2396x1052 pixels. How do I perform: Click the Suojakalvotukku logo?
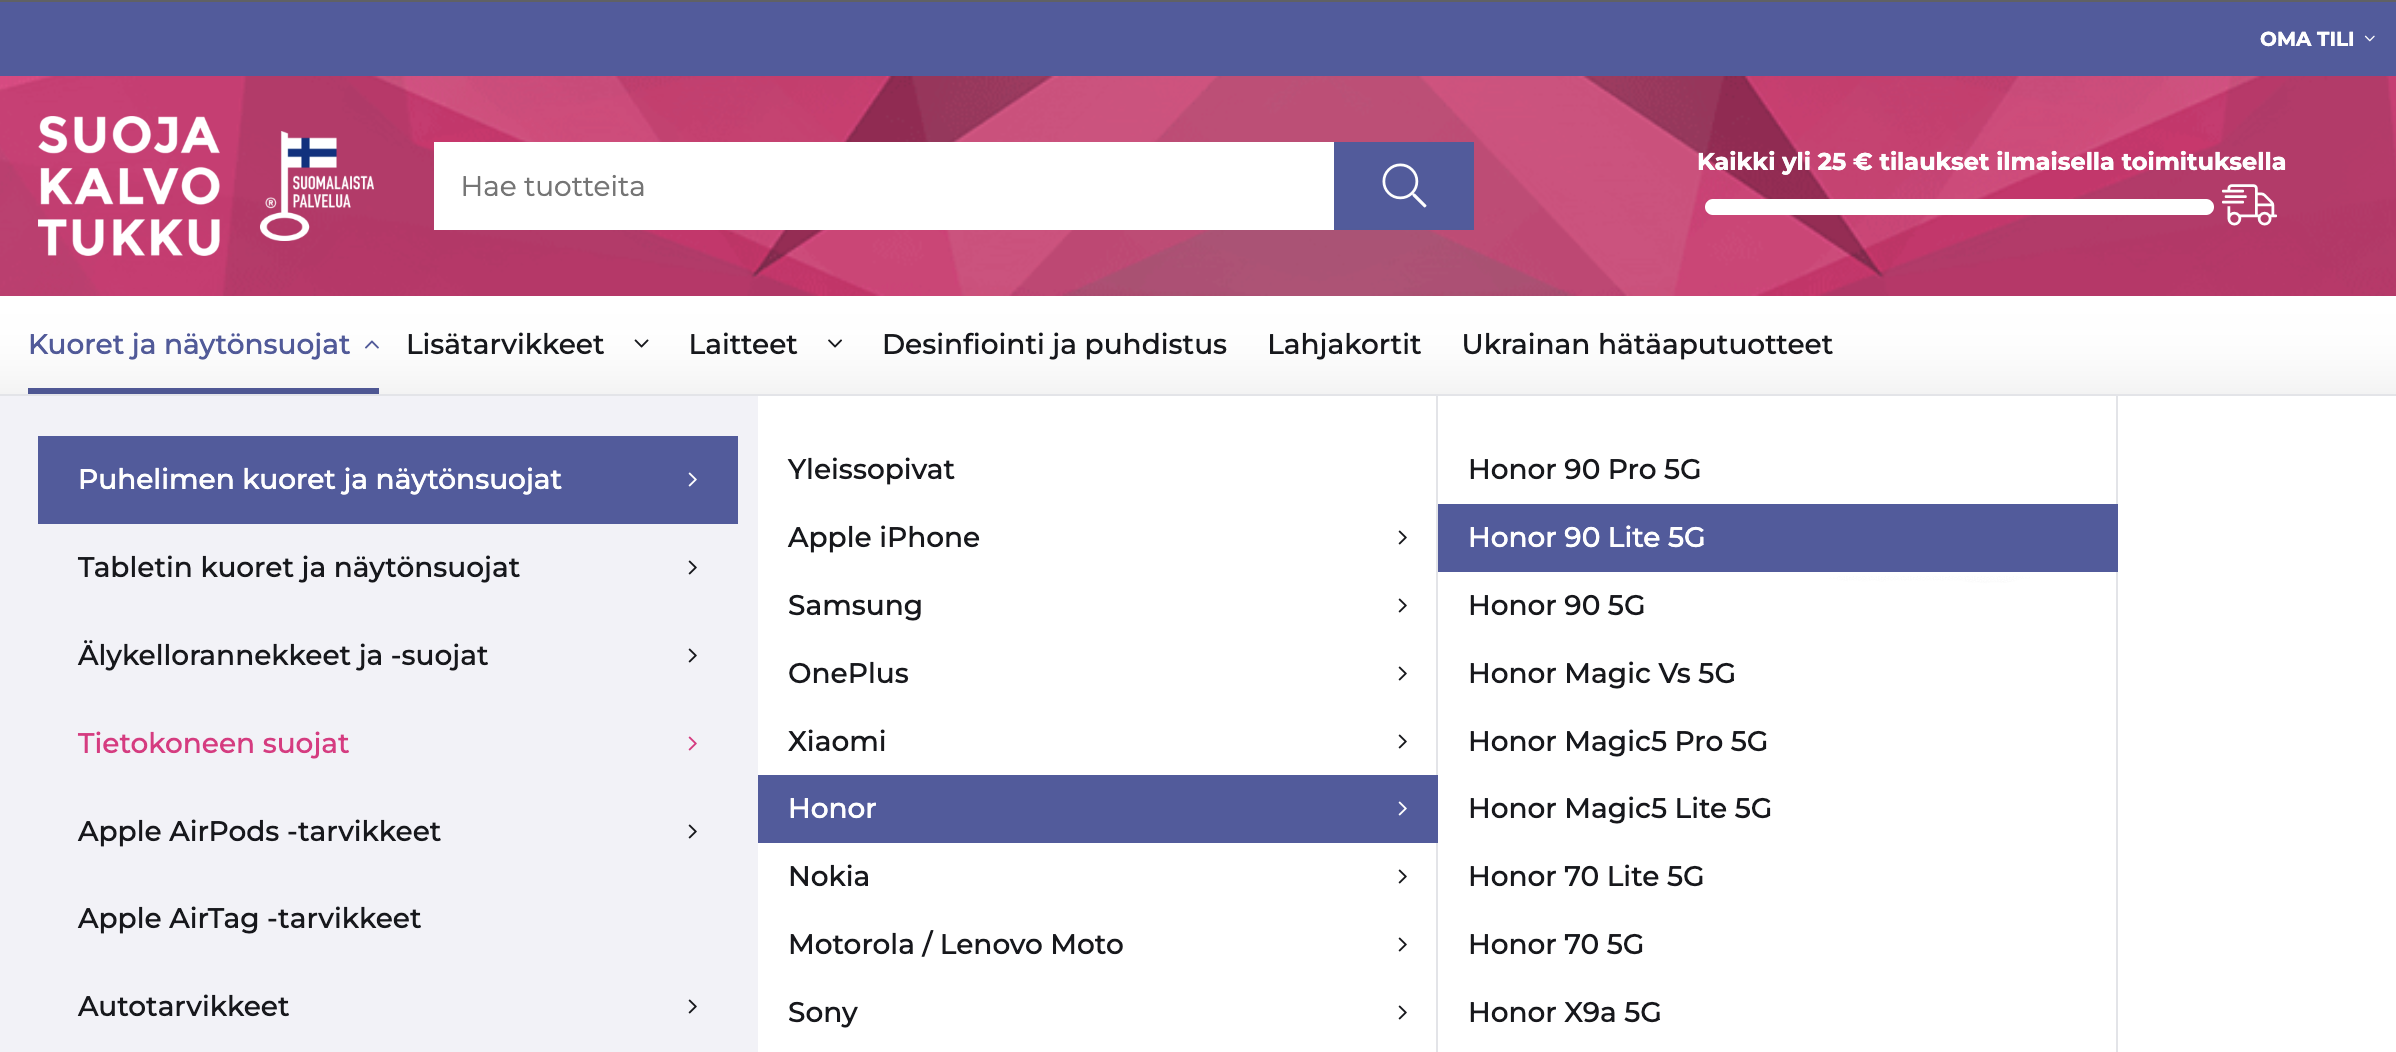129,186
